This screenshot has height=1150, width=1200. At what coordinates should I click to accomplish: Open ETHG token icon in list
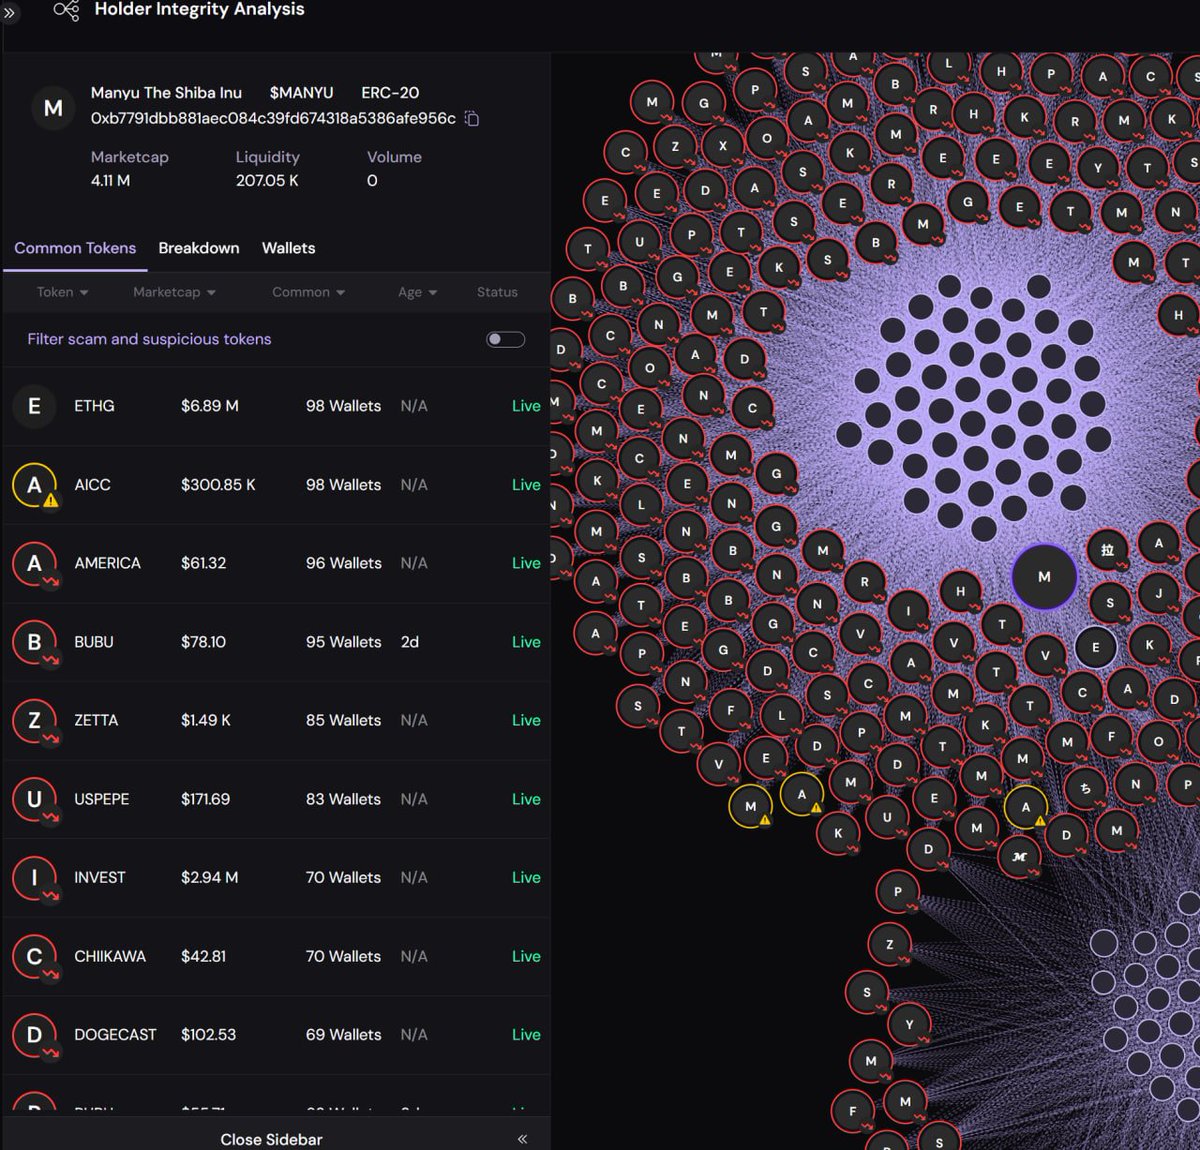(34, 406)
